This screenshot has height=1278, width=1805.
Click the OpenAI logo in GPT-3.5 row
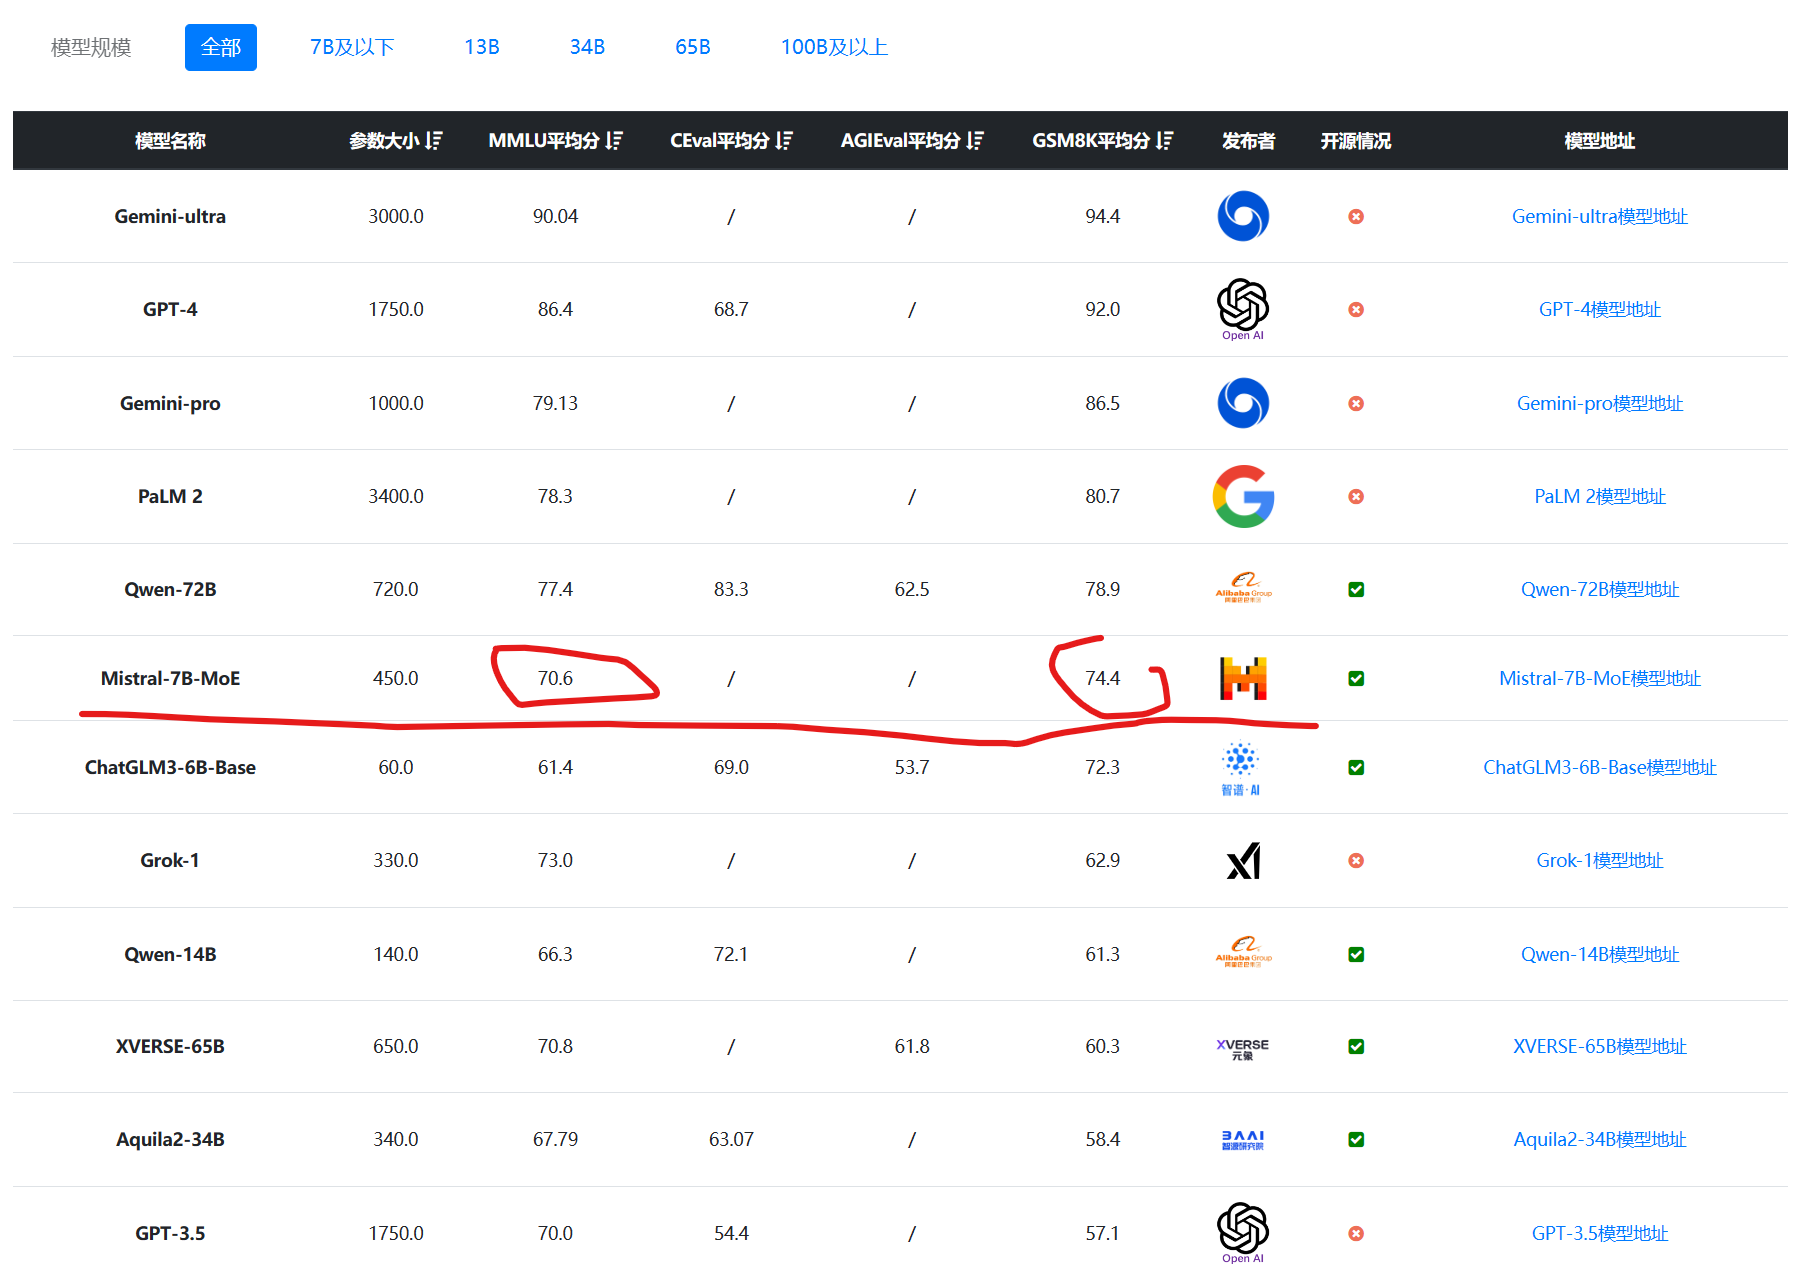click(x=1243, y=1233)
